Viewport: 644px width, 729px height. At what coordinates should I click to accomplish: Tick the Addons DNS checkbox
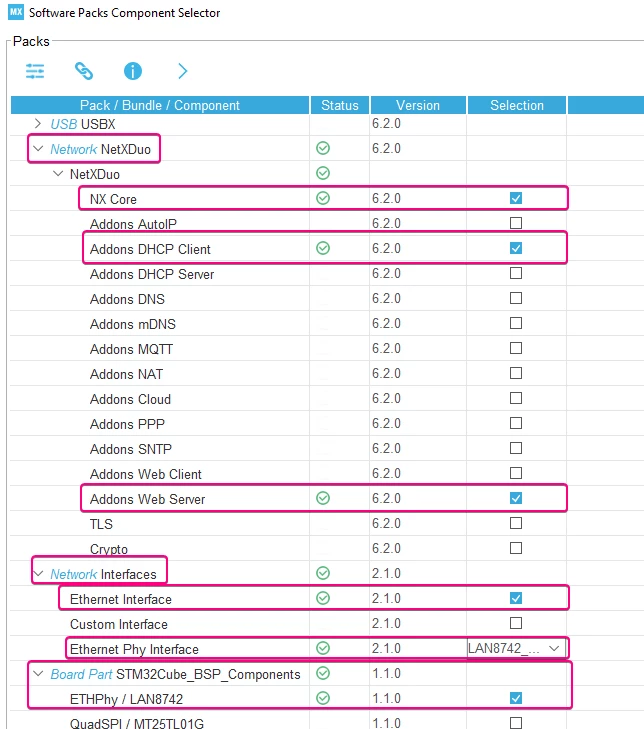pos(516,298)
